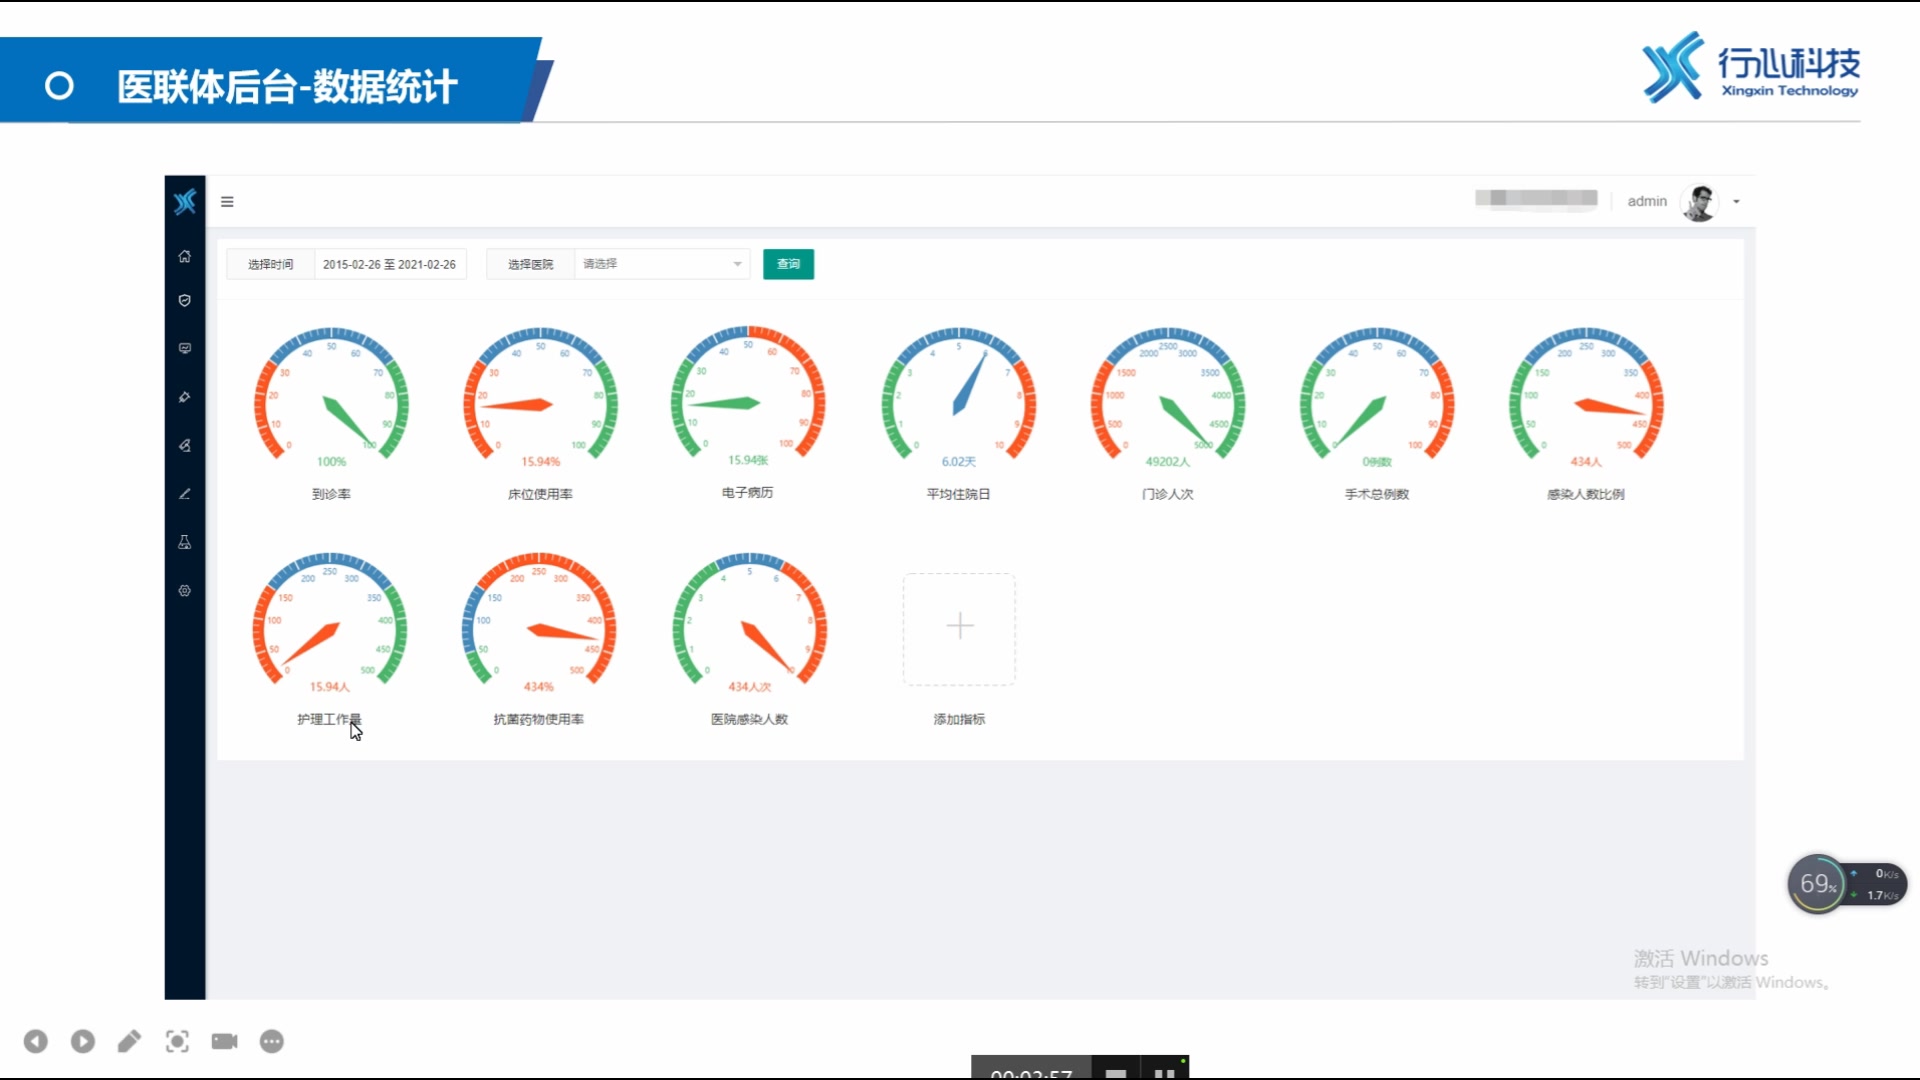The width and height of the screenshot is (1920, 1080).
Task: Click the admin avatar picture
Action: tap(1699, 202)
